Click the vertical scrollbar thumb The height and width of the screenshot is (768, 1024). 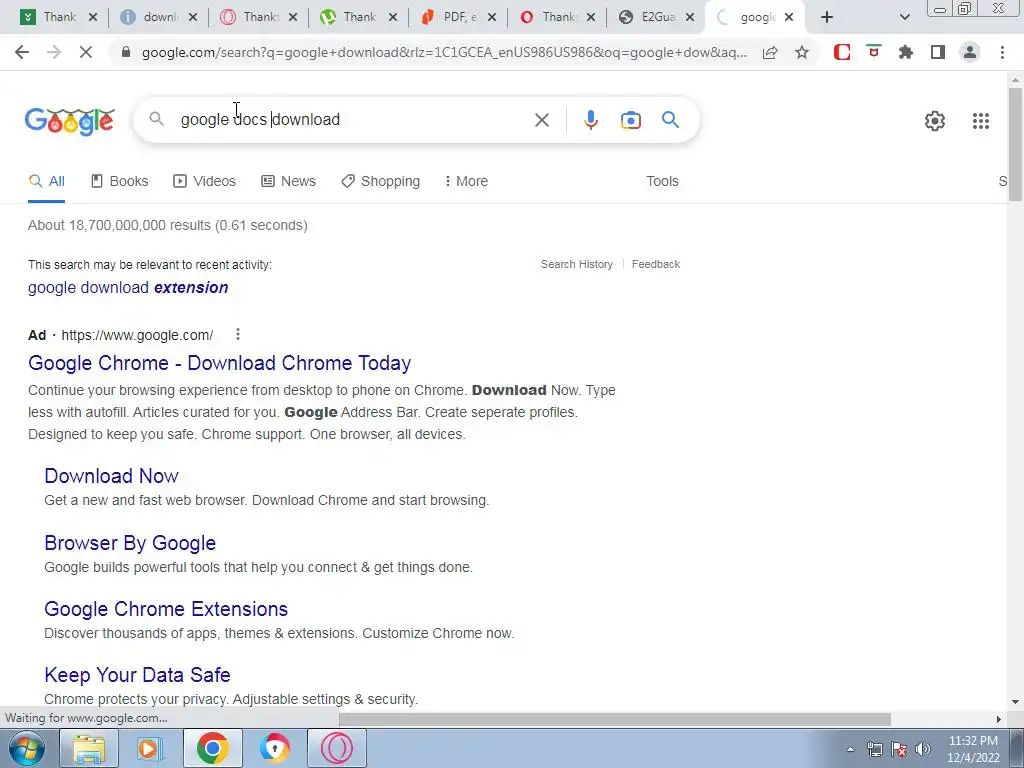1015,144
